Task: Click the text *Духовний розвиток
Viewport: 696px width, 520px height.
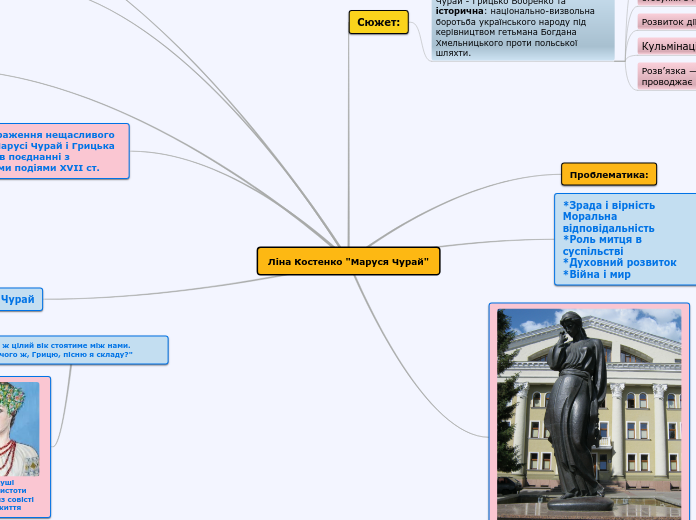Action: tap(620, 262)
